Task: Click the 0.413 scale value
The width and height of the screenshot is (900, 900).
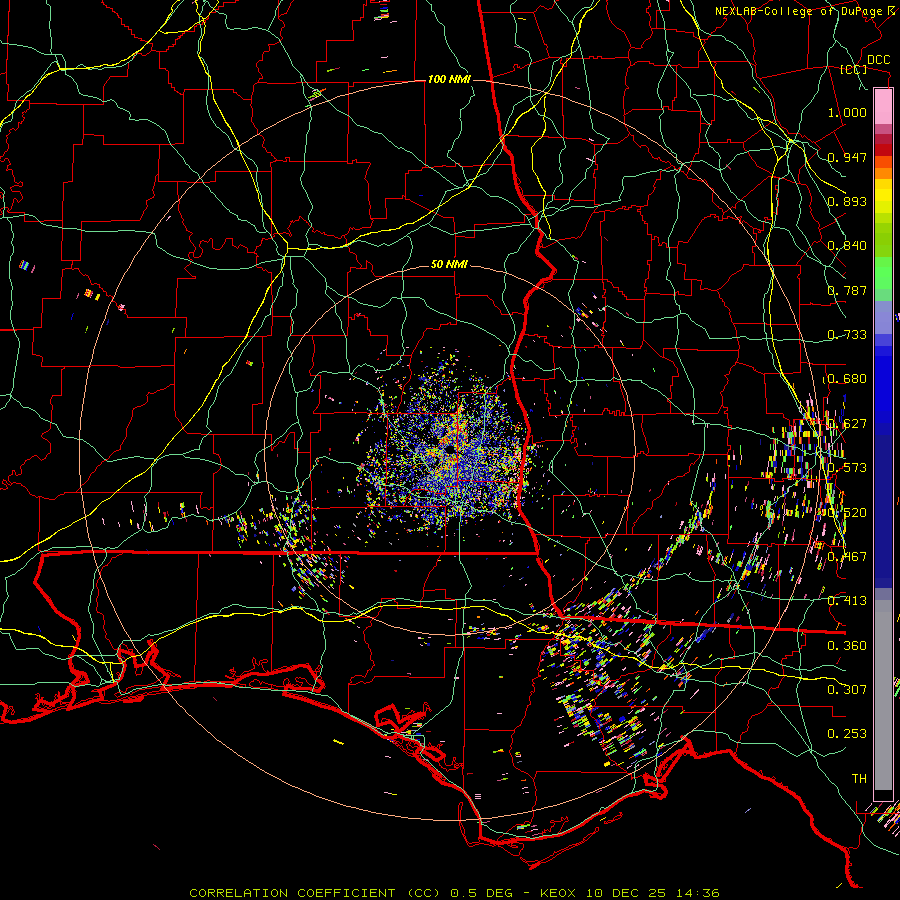Action: (x=847, y=601)
